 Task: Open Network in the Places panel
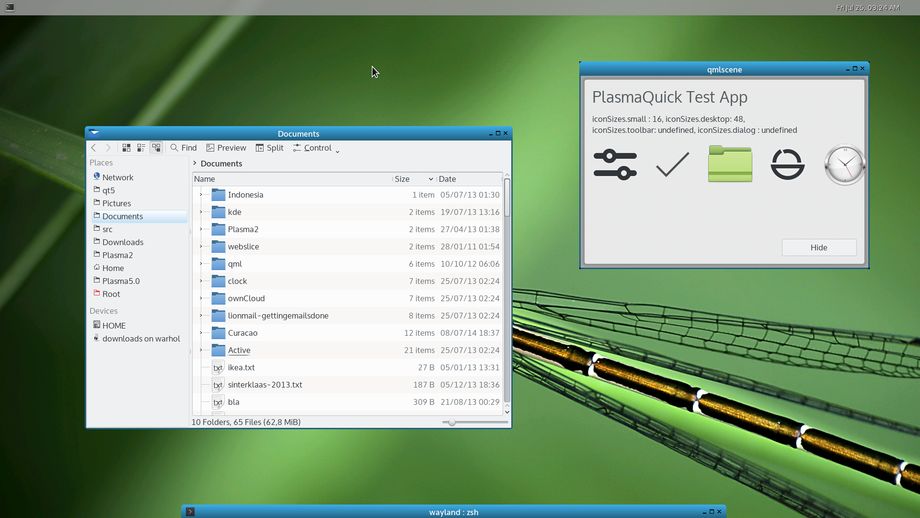pyautogui.click(x=117, y=177)
